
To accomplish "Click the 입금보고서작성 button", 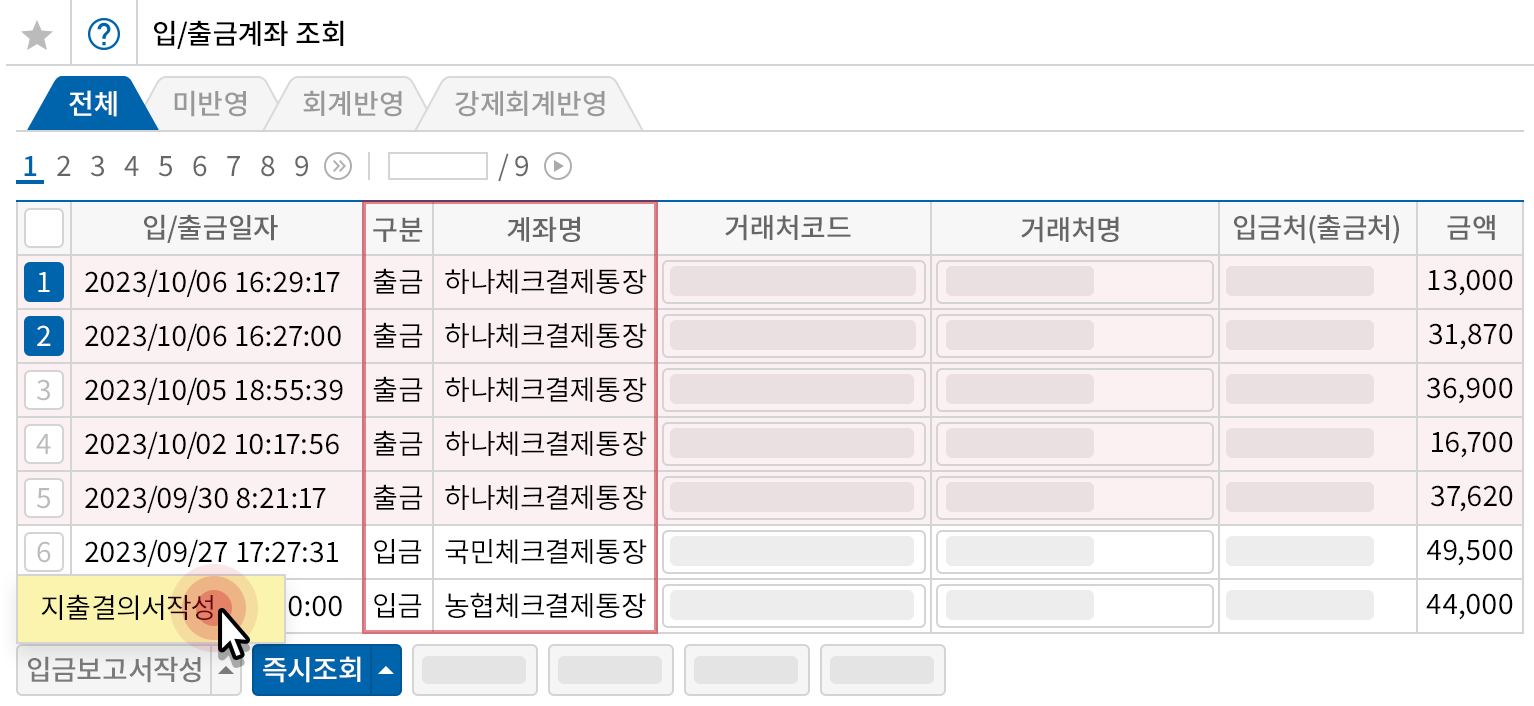I will click(114, 670).
